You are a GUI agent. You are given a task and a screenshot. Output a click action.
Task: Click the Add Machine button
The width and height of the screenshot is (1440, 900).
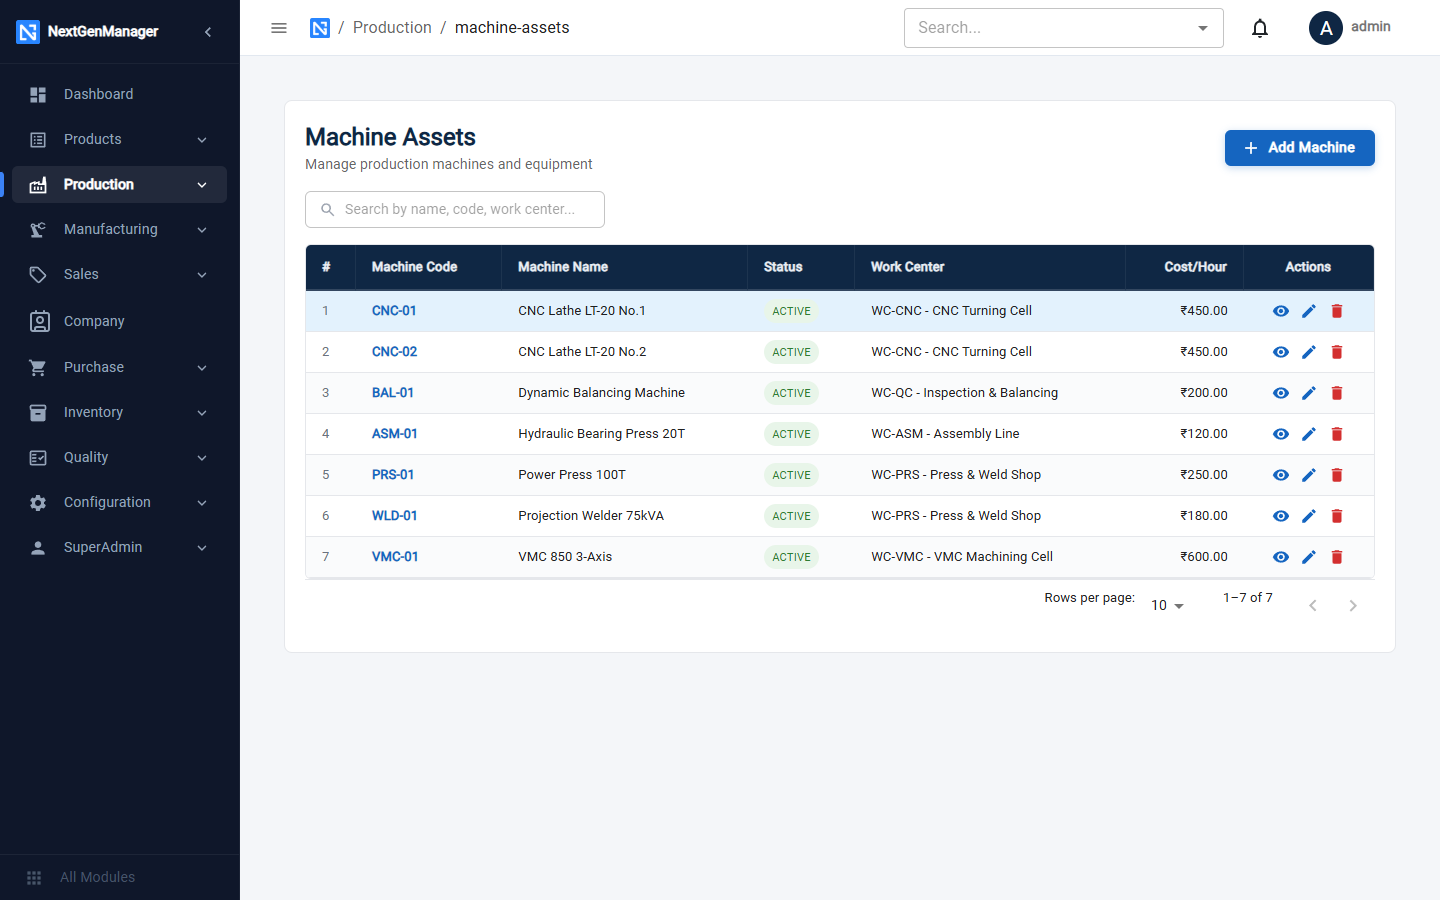point(1299,148)
